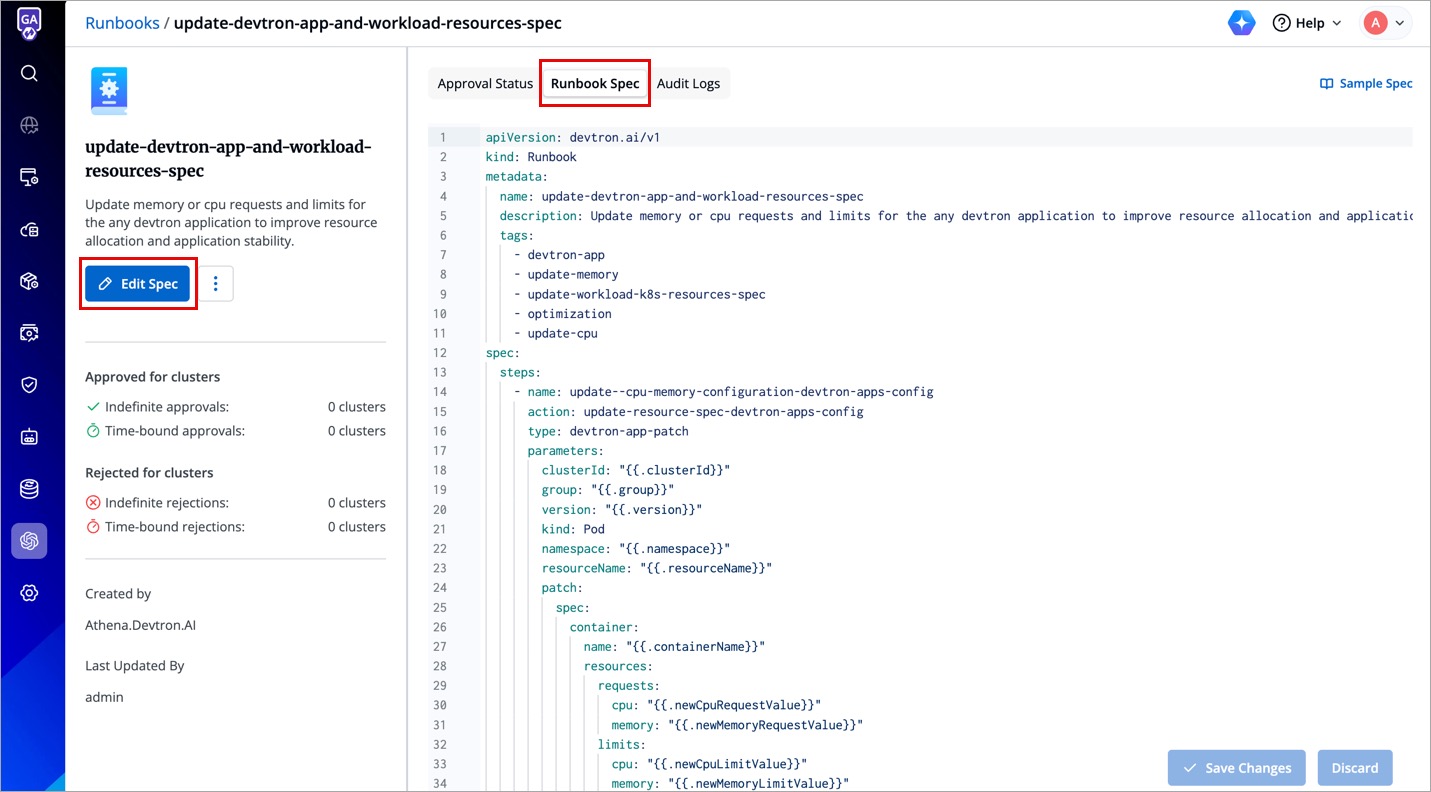Click the highlighted AI runbooks sidebar icon
1431x792 pixels.
tap(29, 540)
